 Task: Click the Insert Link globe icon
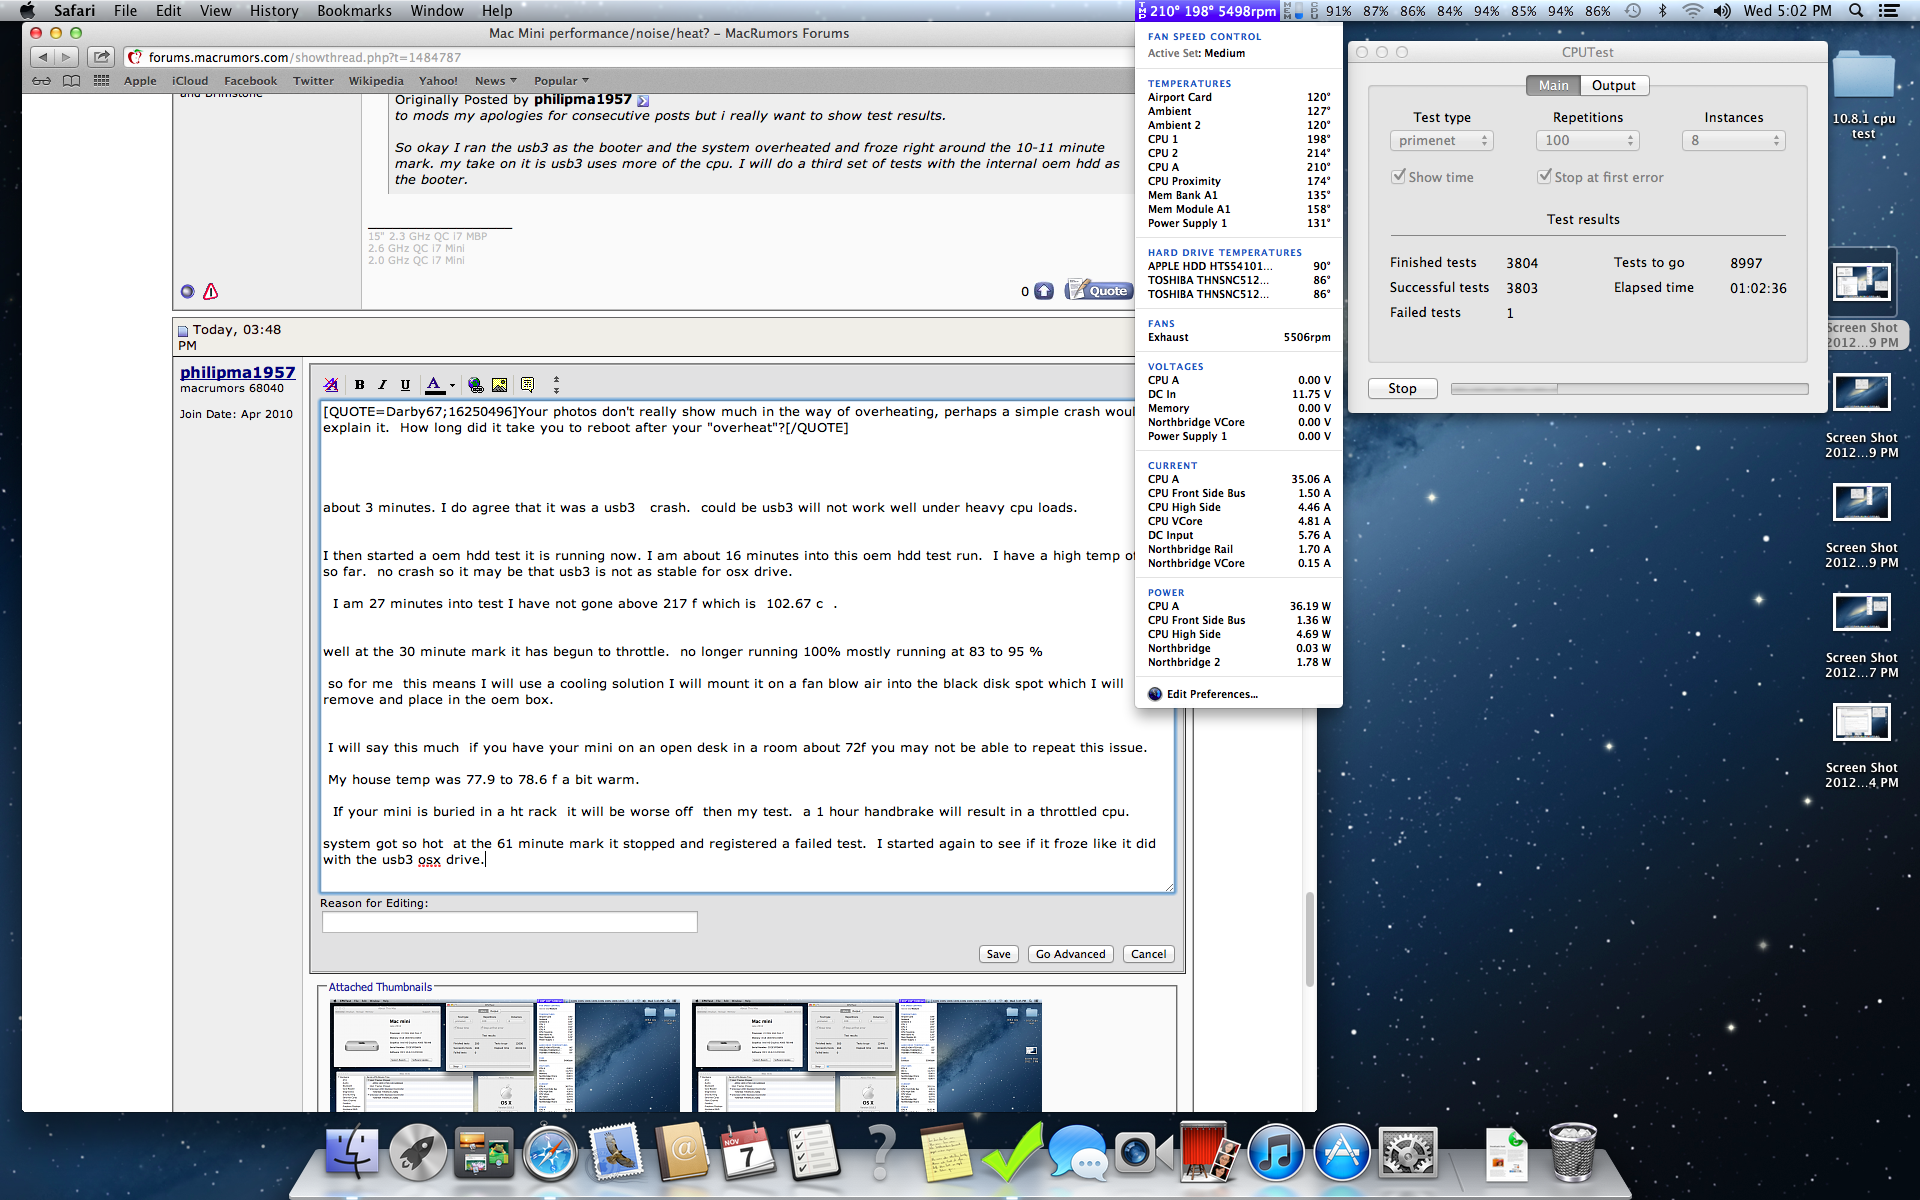(476, 385)
